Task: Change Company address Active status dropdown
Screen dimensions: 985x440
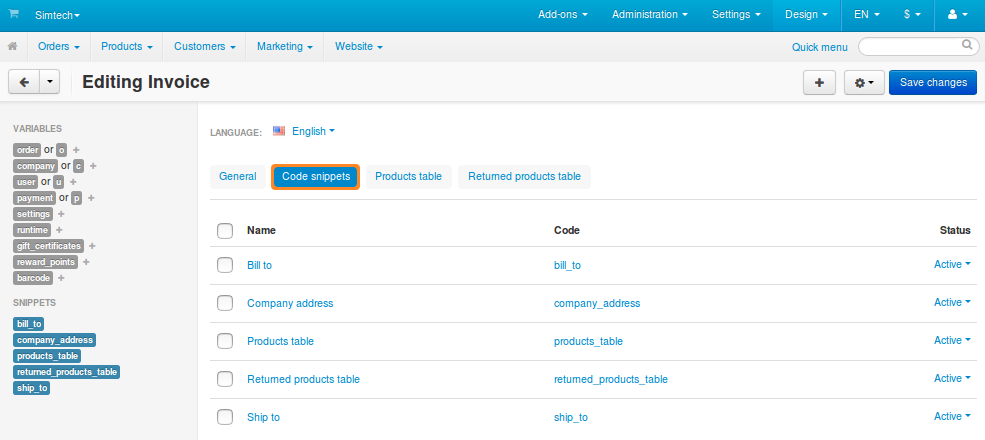Action: click(x=952, y=302)
